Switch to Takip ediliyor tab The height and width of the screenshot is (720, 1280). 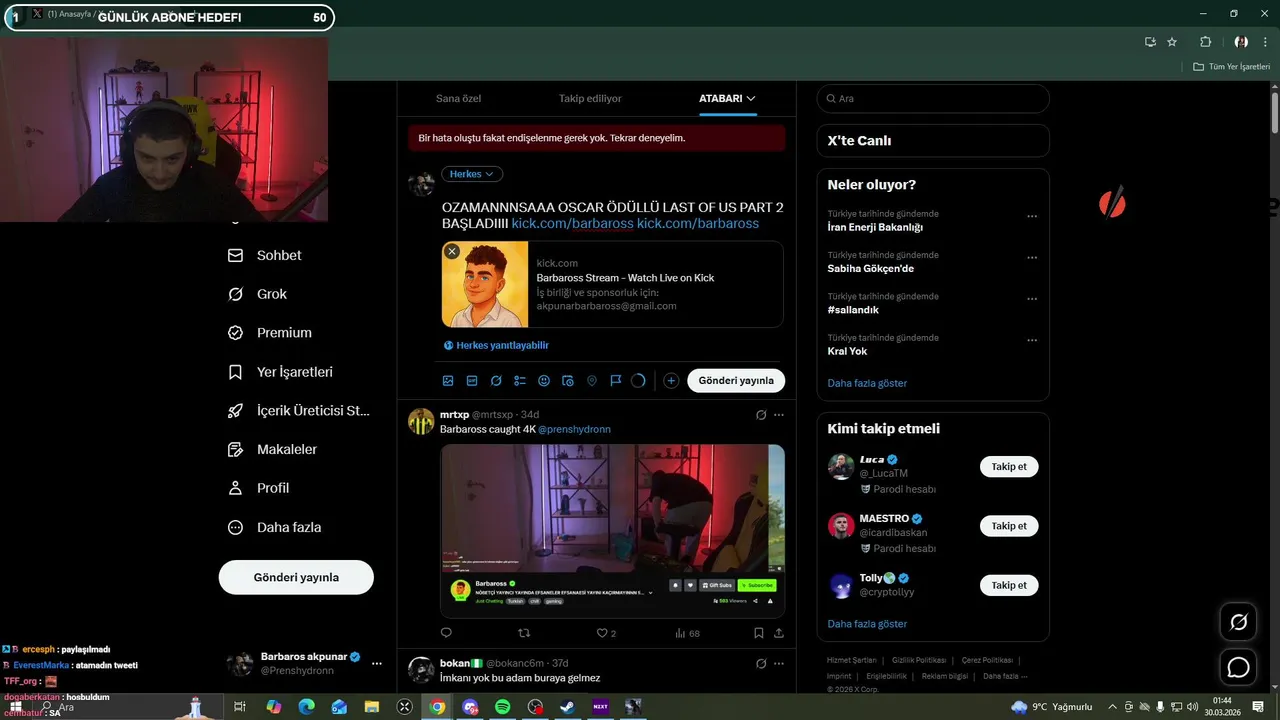pos(590,99)
